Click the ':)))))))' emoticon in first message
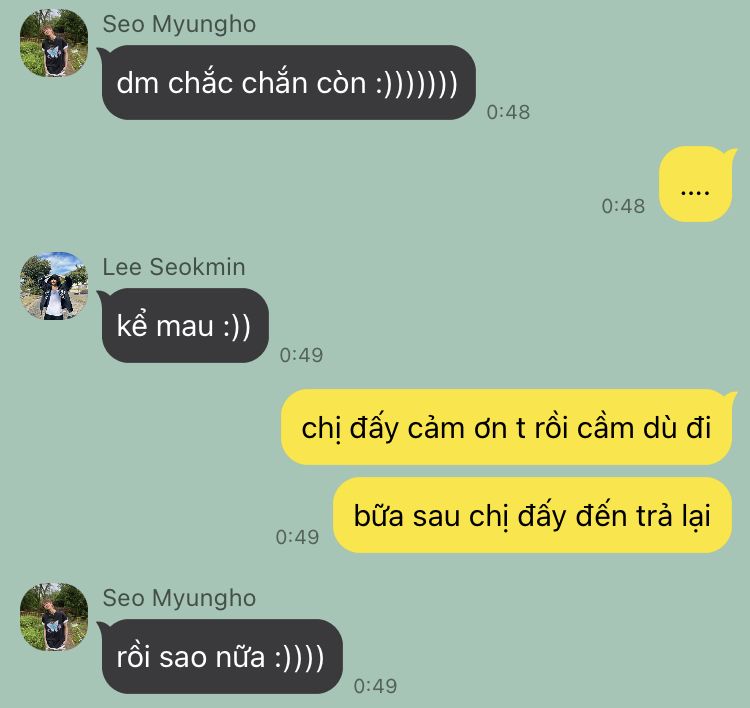Image resolution: width=750 pixels, height=708 pixels. tap(417, 84)
